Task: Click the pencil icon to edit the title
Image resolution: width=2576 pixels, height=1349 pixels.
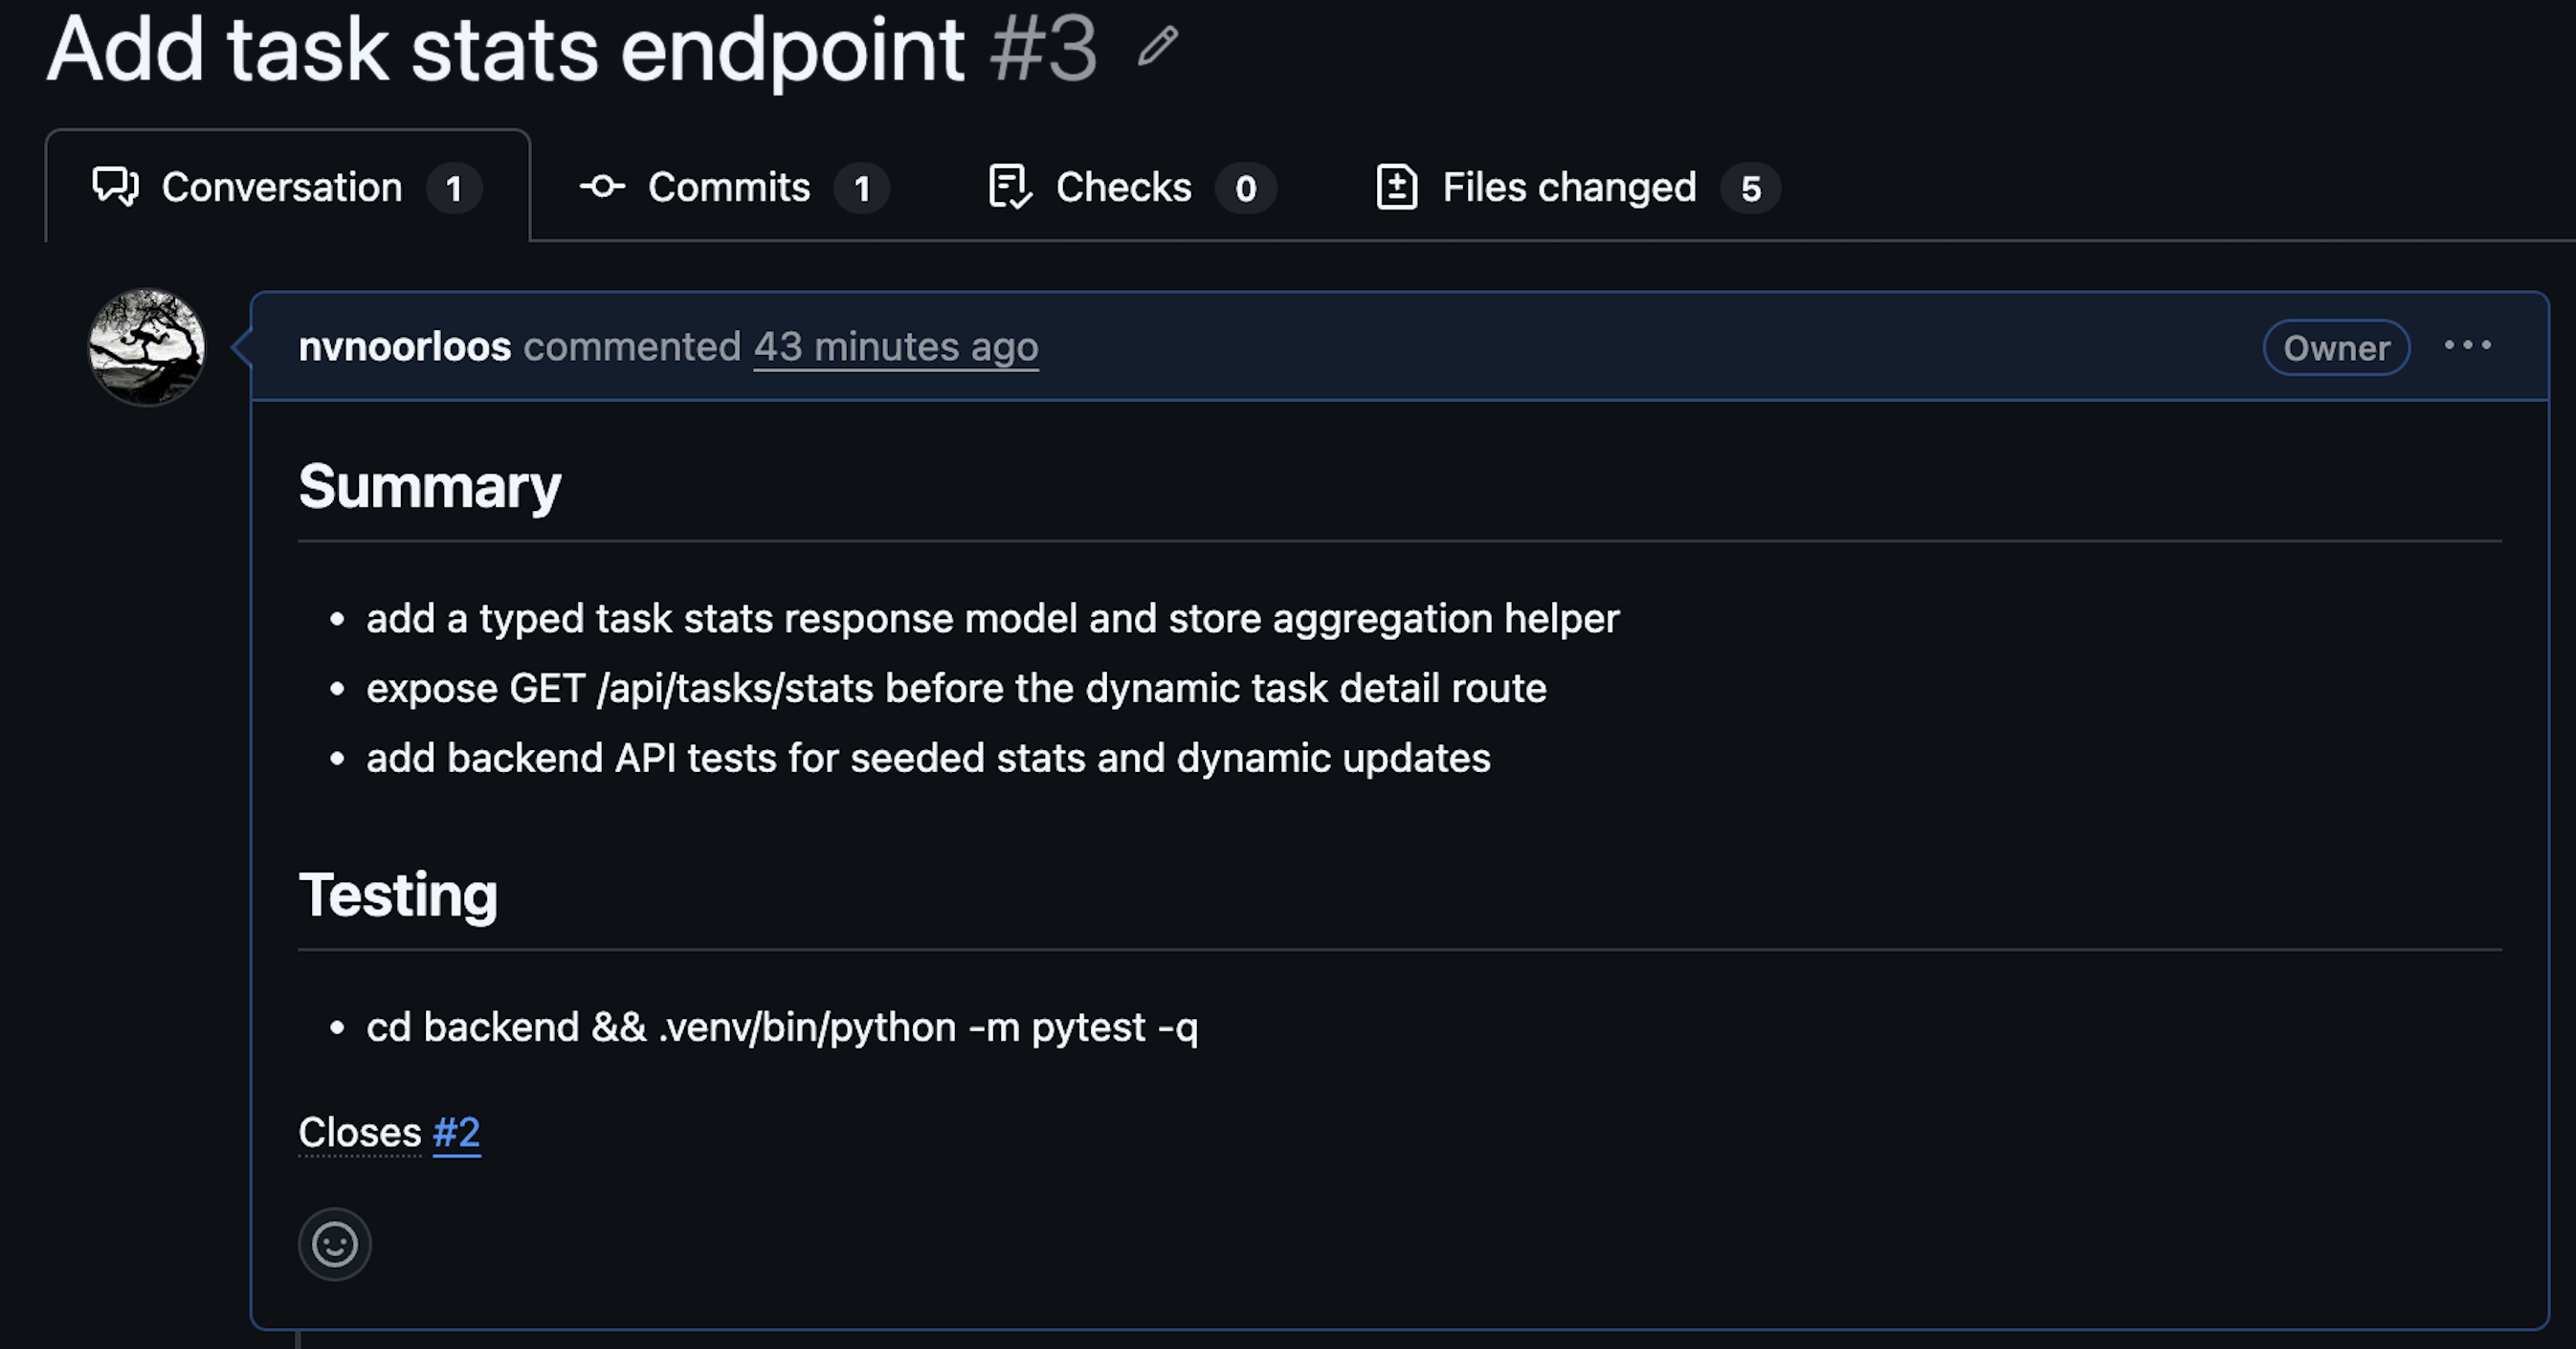Action: (x=1157, y=46)
